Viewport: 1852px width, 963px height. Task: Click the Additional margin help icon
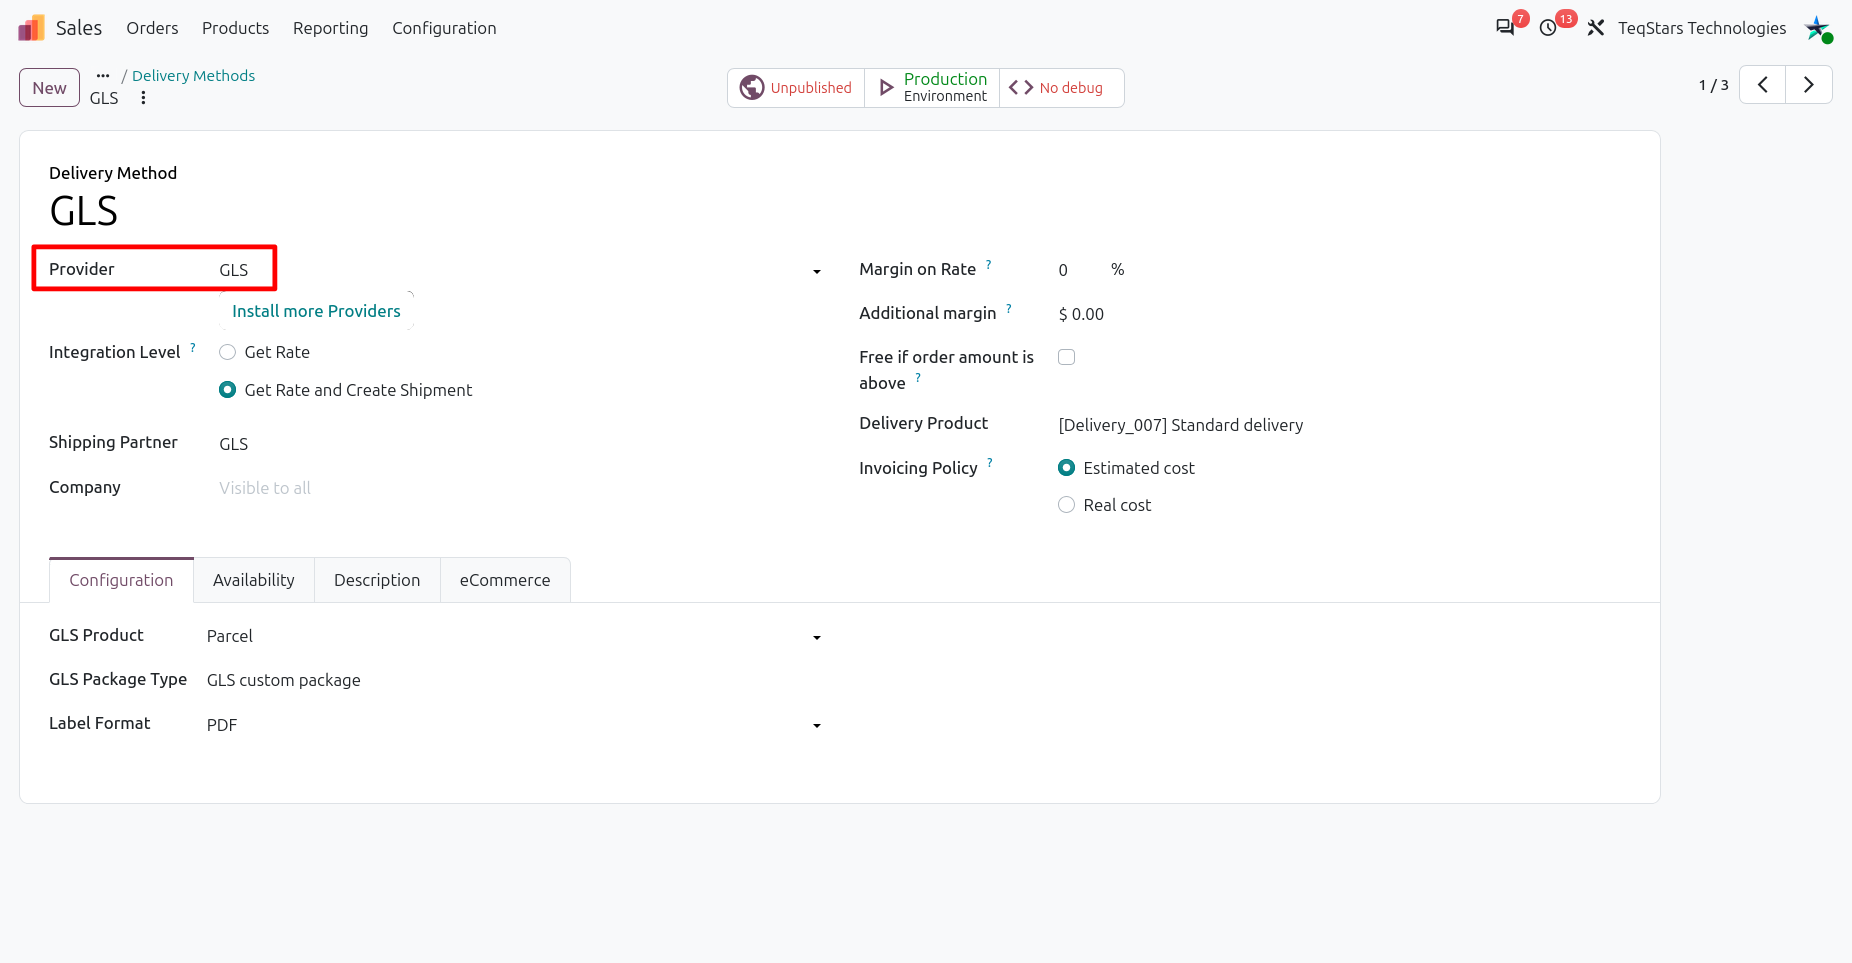[1009, 308]
